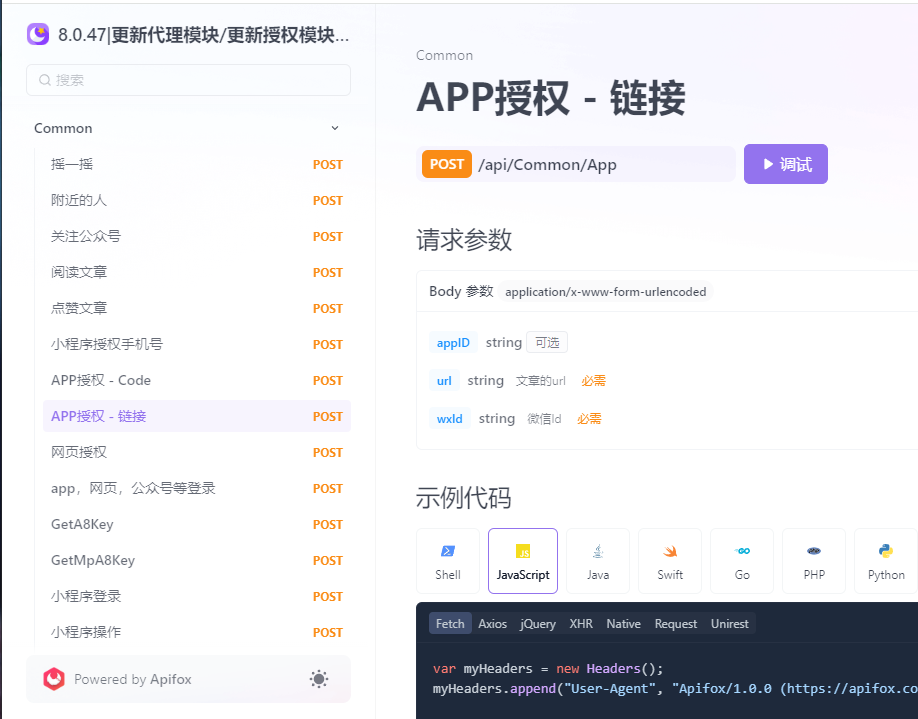The width and height of the screenshot is (918, 719).
Task: Switch to the jQuery code tab
Action: 537,623
